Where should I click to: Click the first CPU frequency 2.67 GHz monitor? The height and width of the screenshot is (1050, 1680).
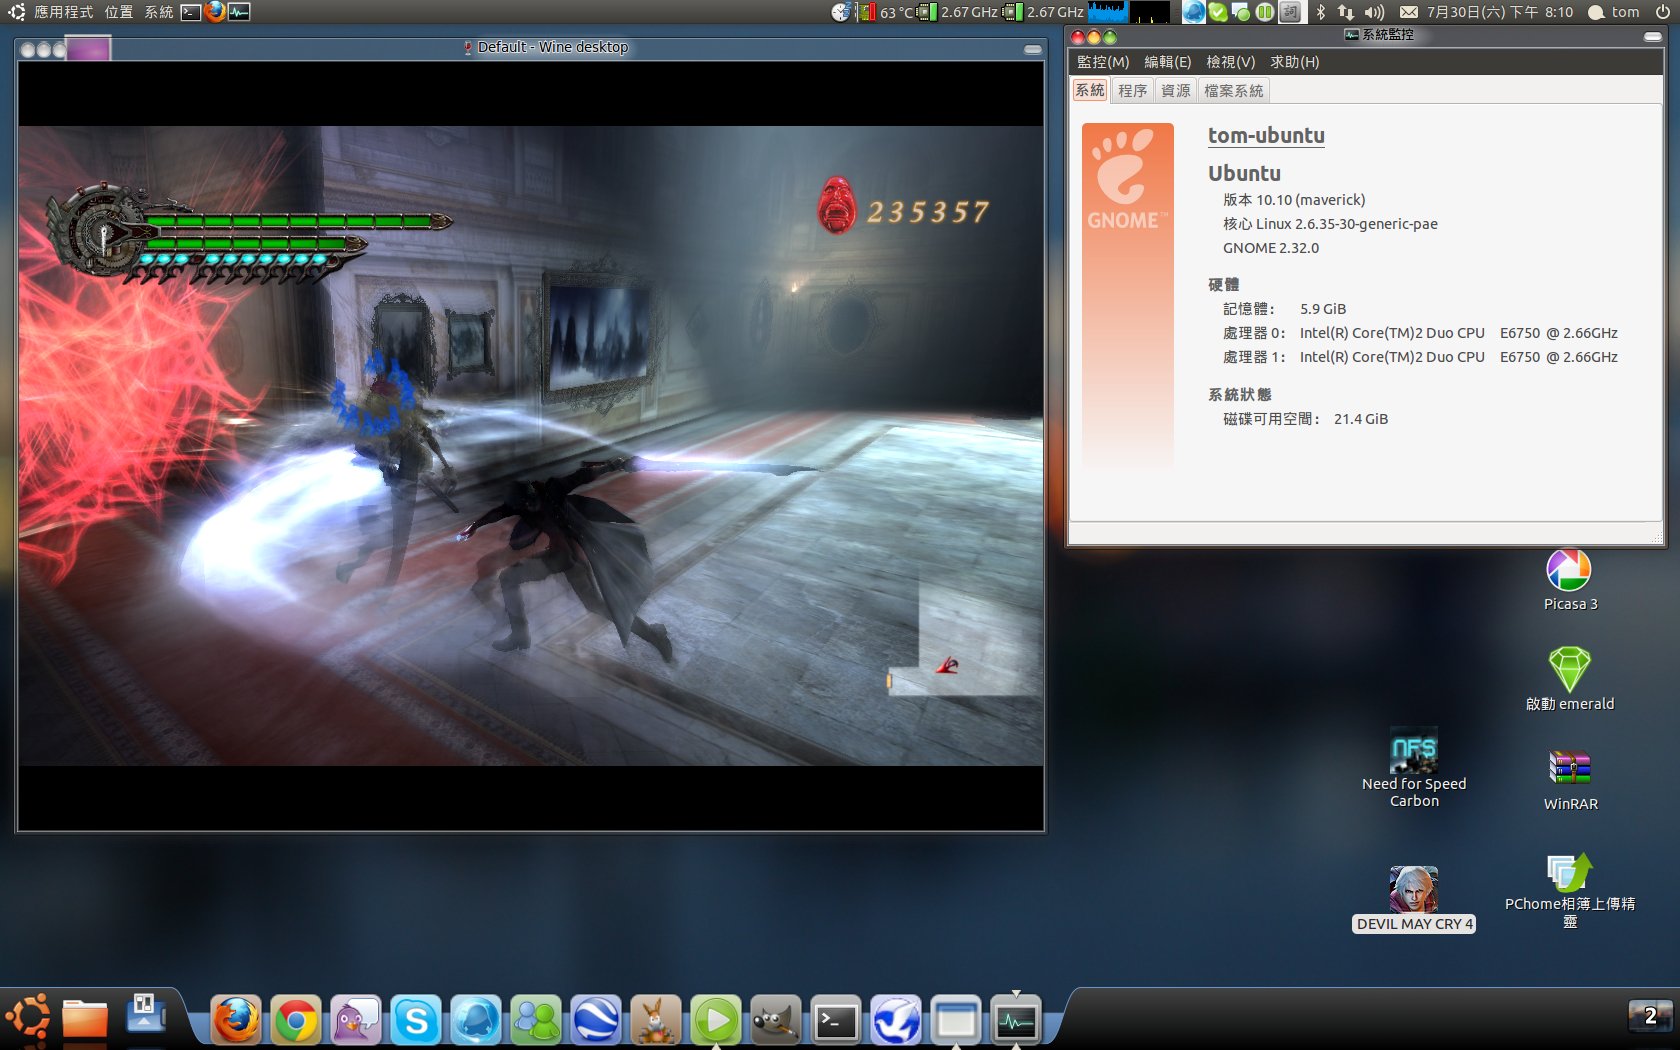click(957, 12)
